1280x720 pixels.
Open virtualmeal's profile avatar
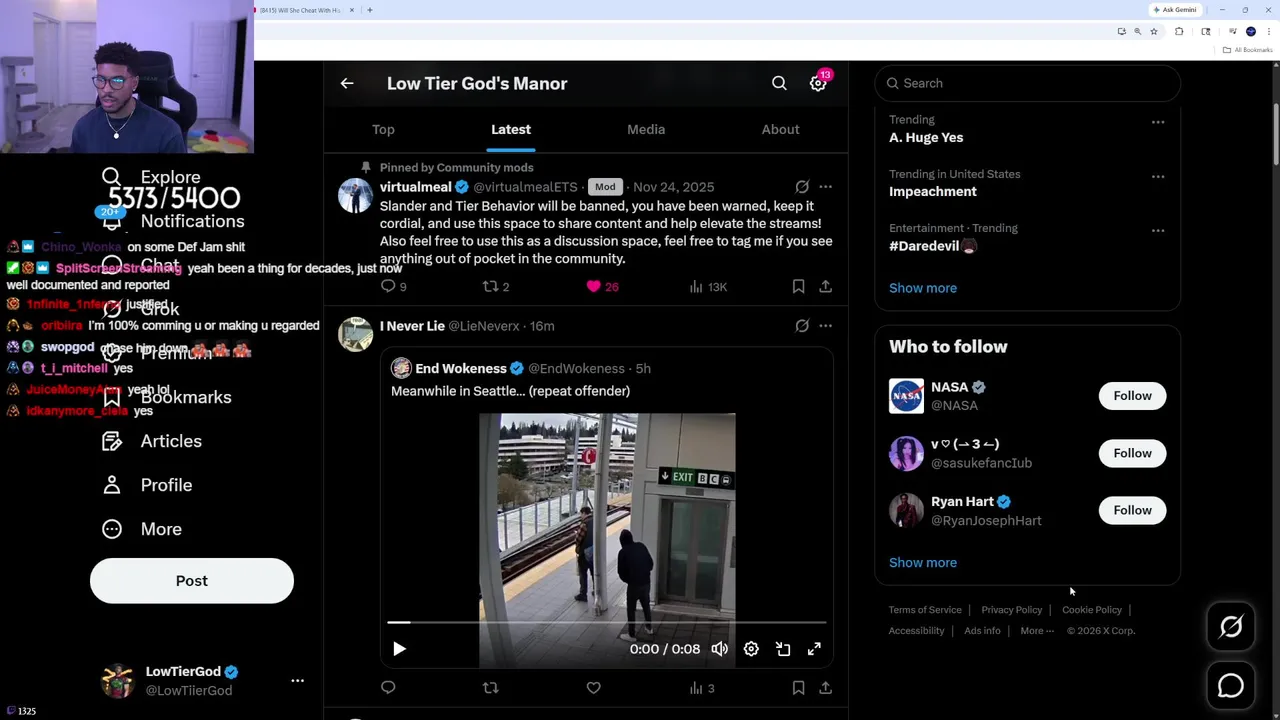pyautogui.click(x=355, y=195)
